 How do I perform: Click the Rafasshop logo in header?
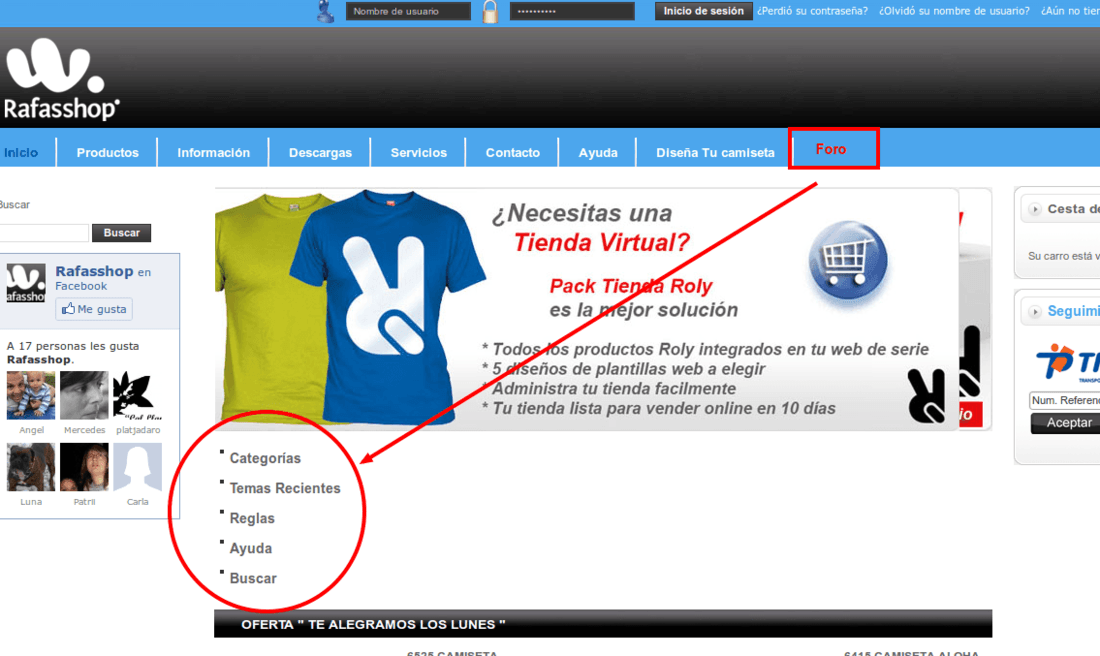click(62, 79)
